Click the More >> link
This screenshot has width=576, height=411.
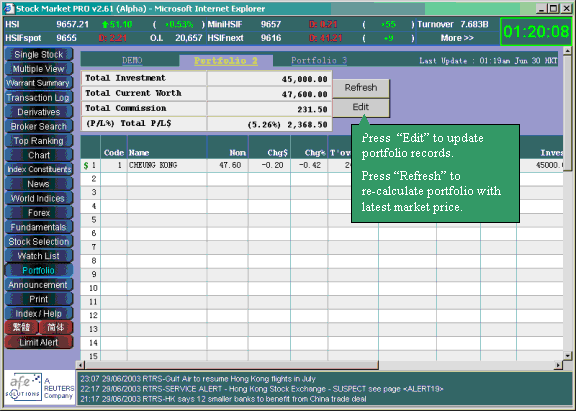click(457, 38)
